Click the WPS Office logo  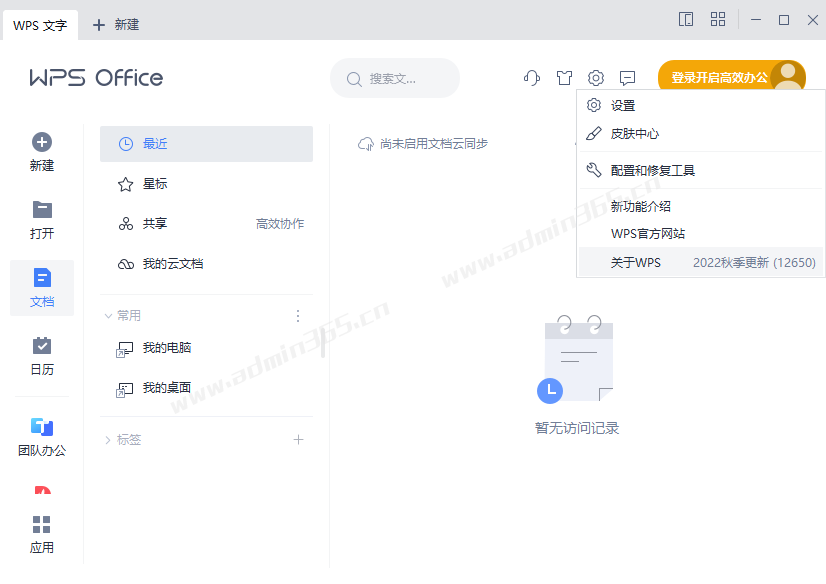[96, 77]
